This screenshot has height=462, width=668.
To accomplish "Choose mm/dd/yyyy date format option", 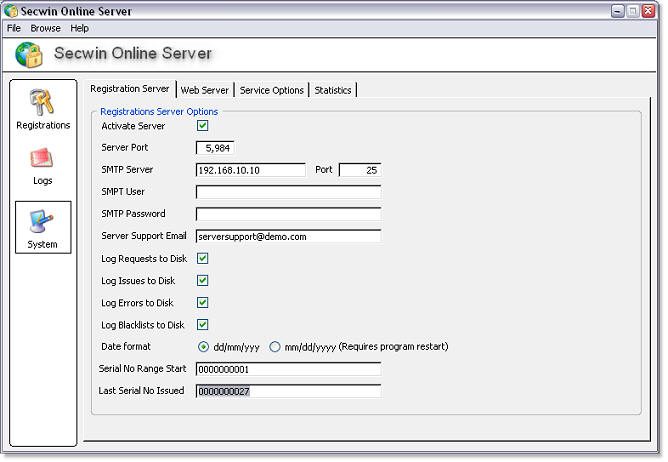I will [x=275, y=347].
